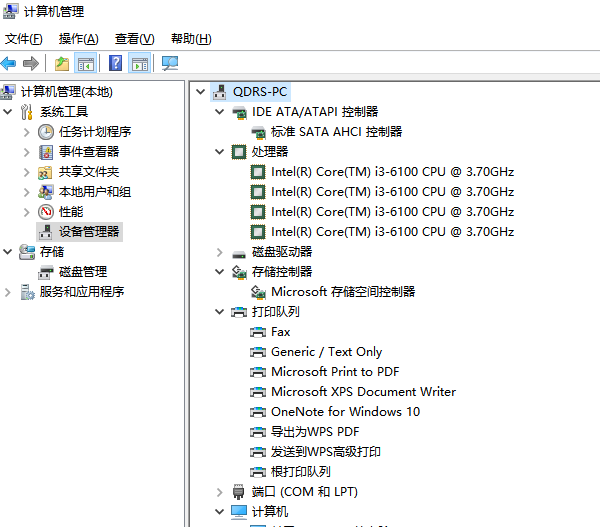Click the 设备管理器 icon
The height and width of the screenshot is (527, 600).
(x=46, y=232)
